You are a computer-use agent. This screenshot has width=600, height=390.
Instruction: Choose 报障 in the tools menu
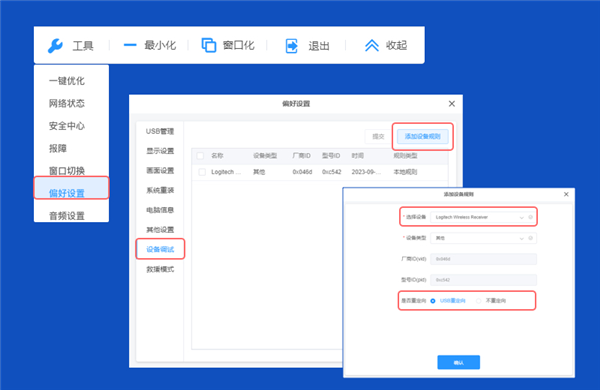pos(58,148)
